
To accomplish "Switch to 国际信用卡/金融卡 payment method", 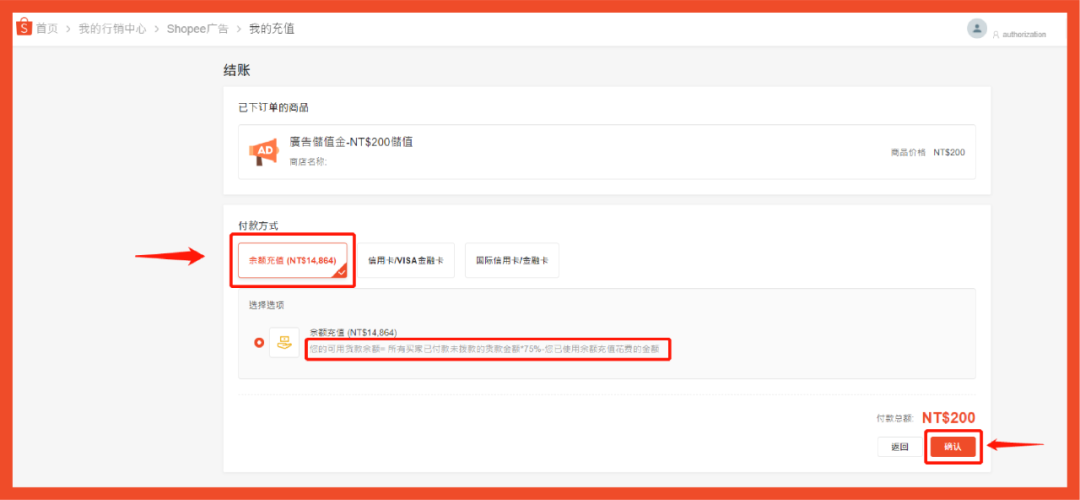I will pyautogui.click(x=512, y=260).
